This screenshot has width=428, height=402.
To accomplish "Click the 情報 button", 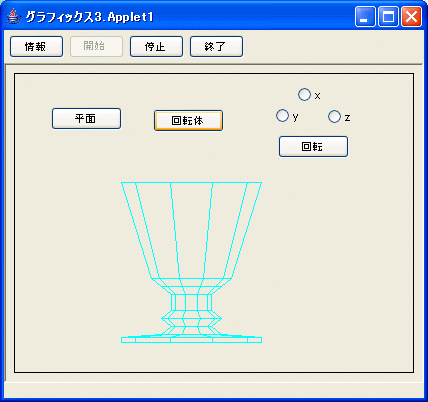I will click(36, 46).
